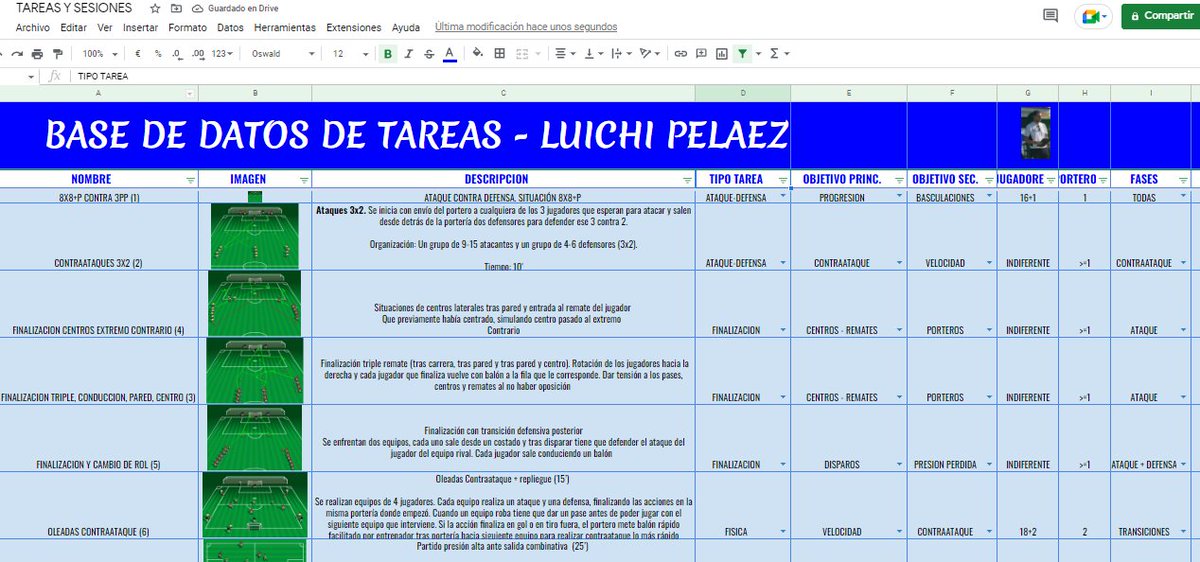
Task: Open the number format 123 dropdown
Action: 223,53
